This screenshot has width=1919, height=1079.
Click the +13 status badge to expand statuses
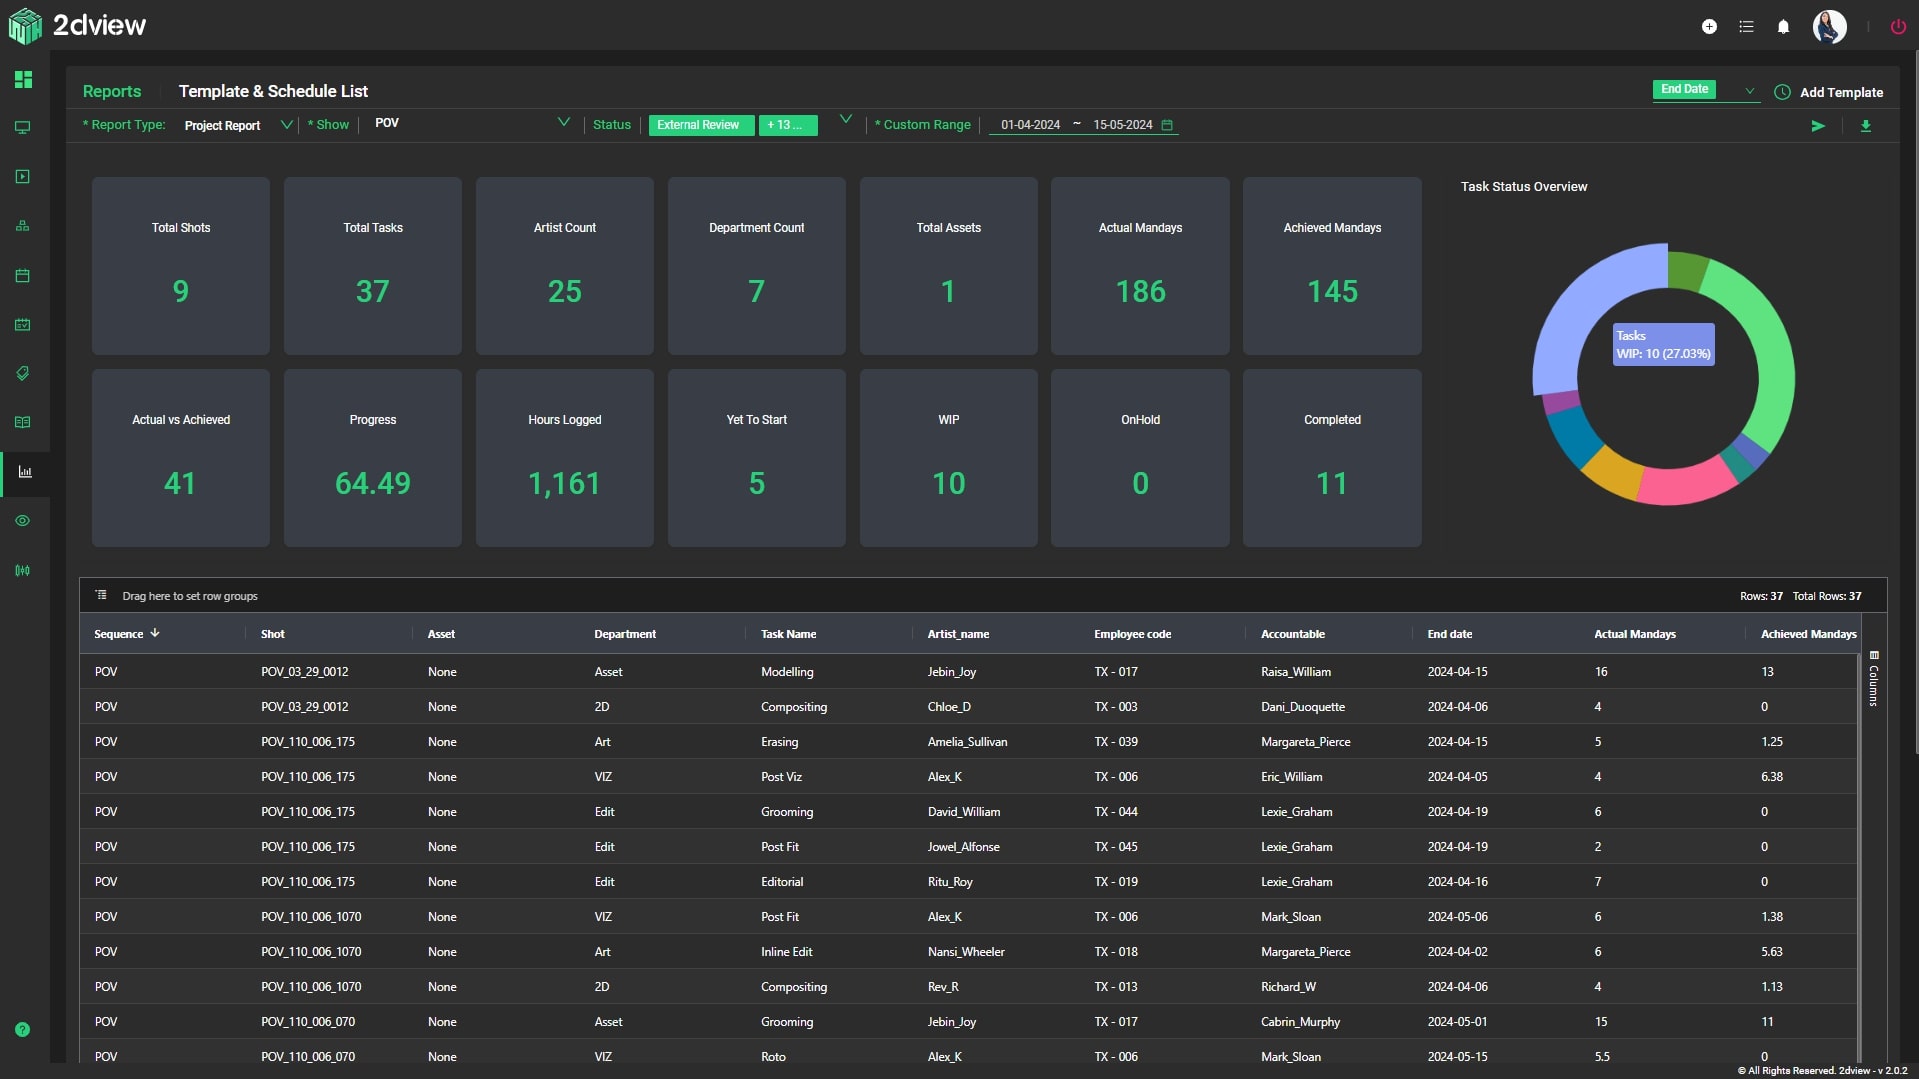pos(788,125)
